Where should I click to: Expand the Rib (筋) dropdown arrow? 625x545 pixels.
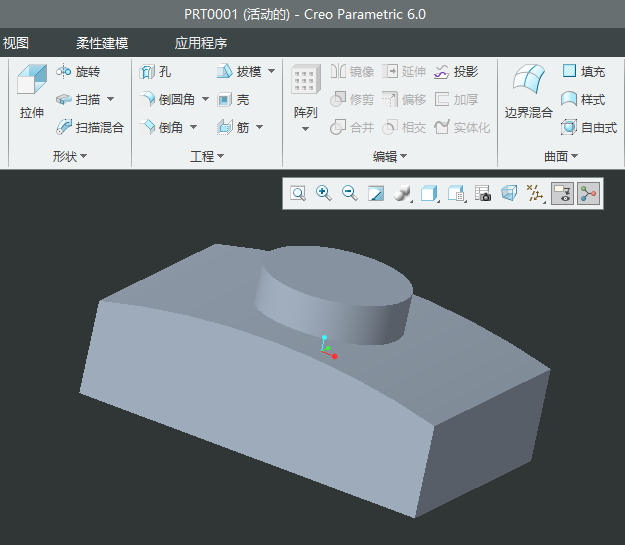(x=259, y=127)
